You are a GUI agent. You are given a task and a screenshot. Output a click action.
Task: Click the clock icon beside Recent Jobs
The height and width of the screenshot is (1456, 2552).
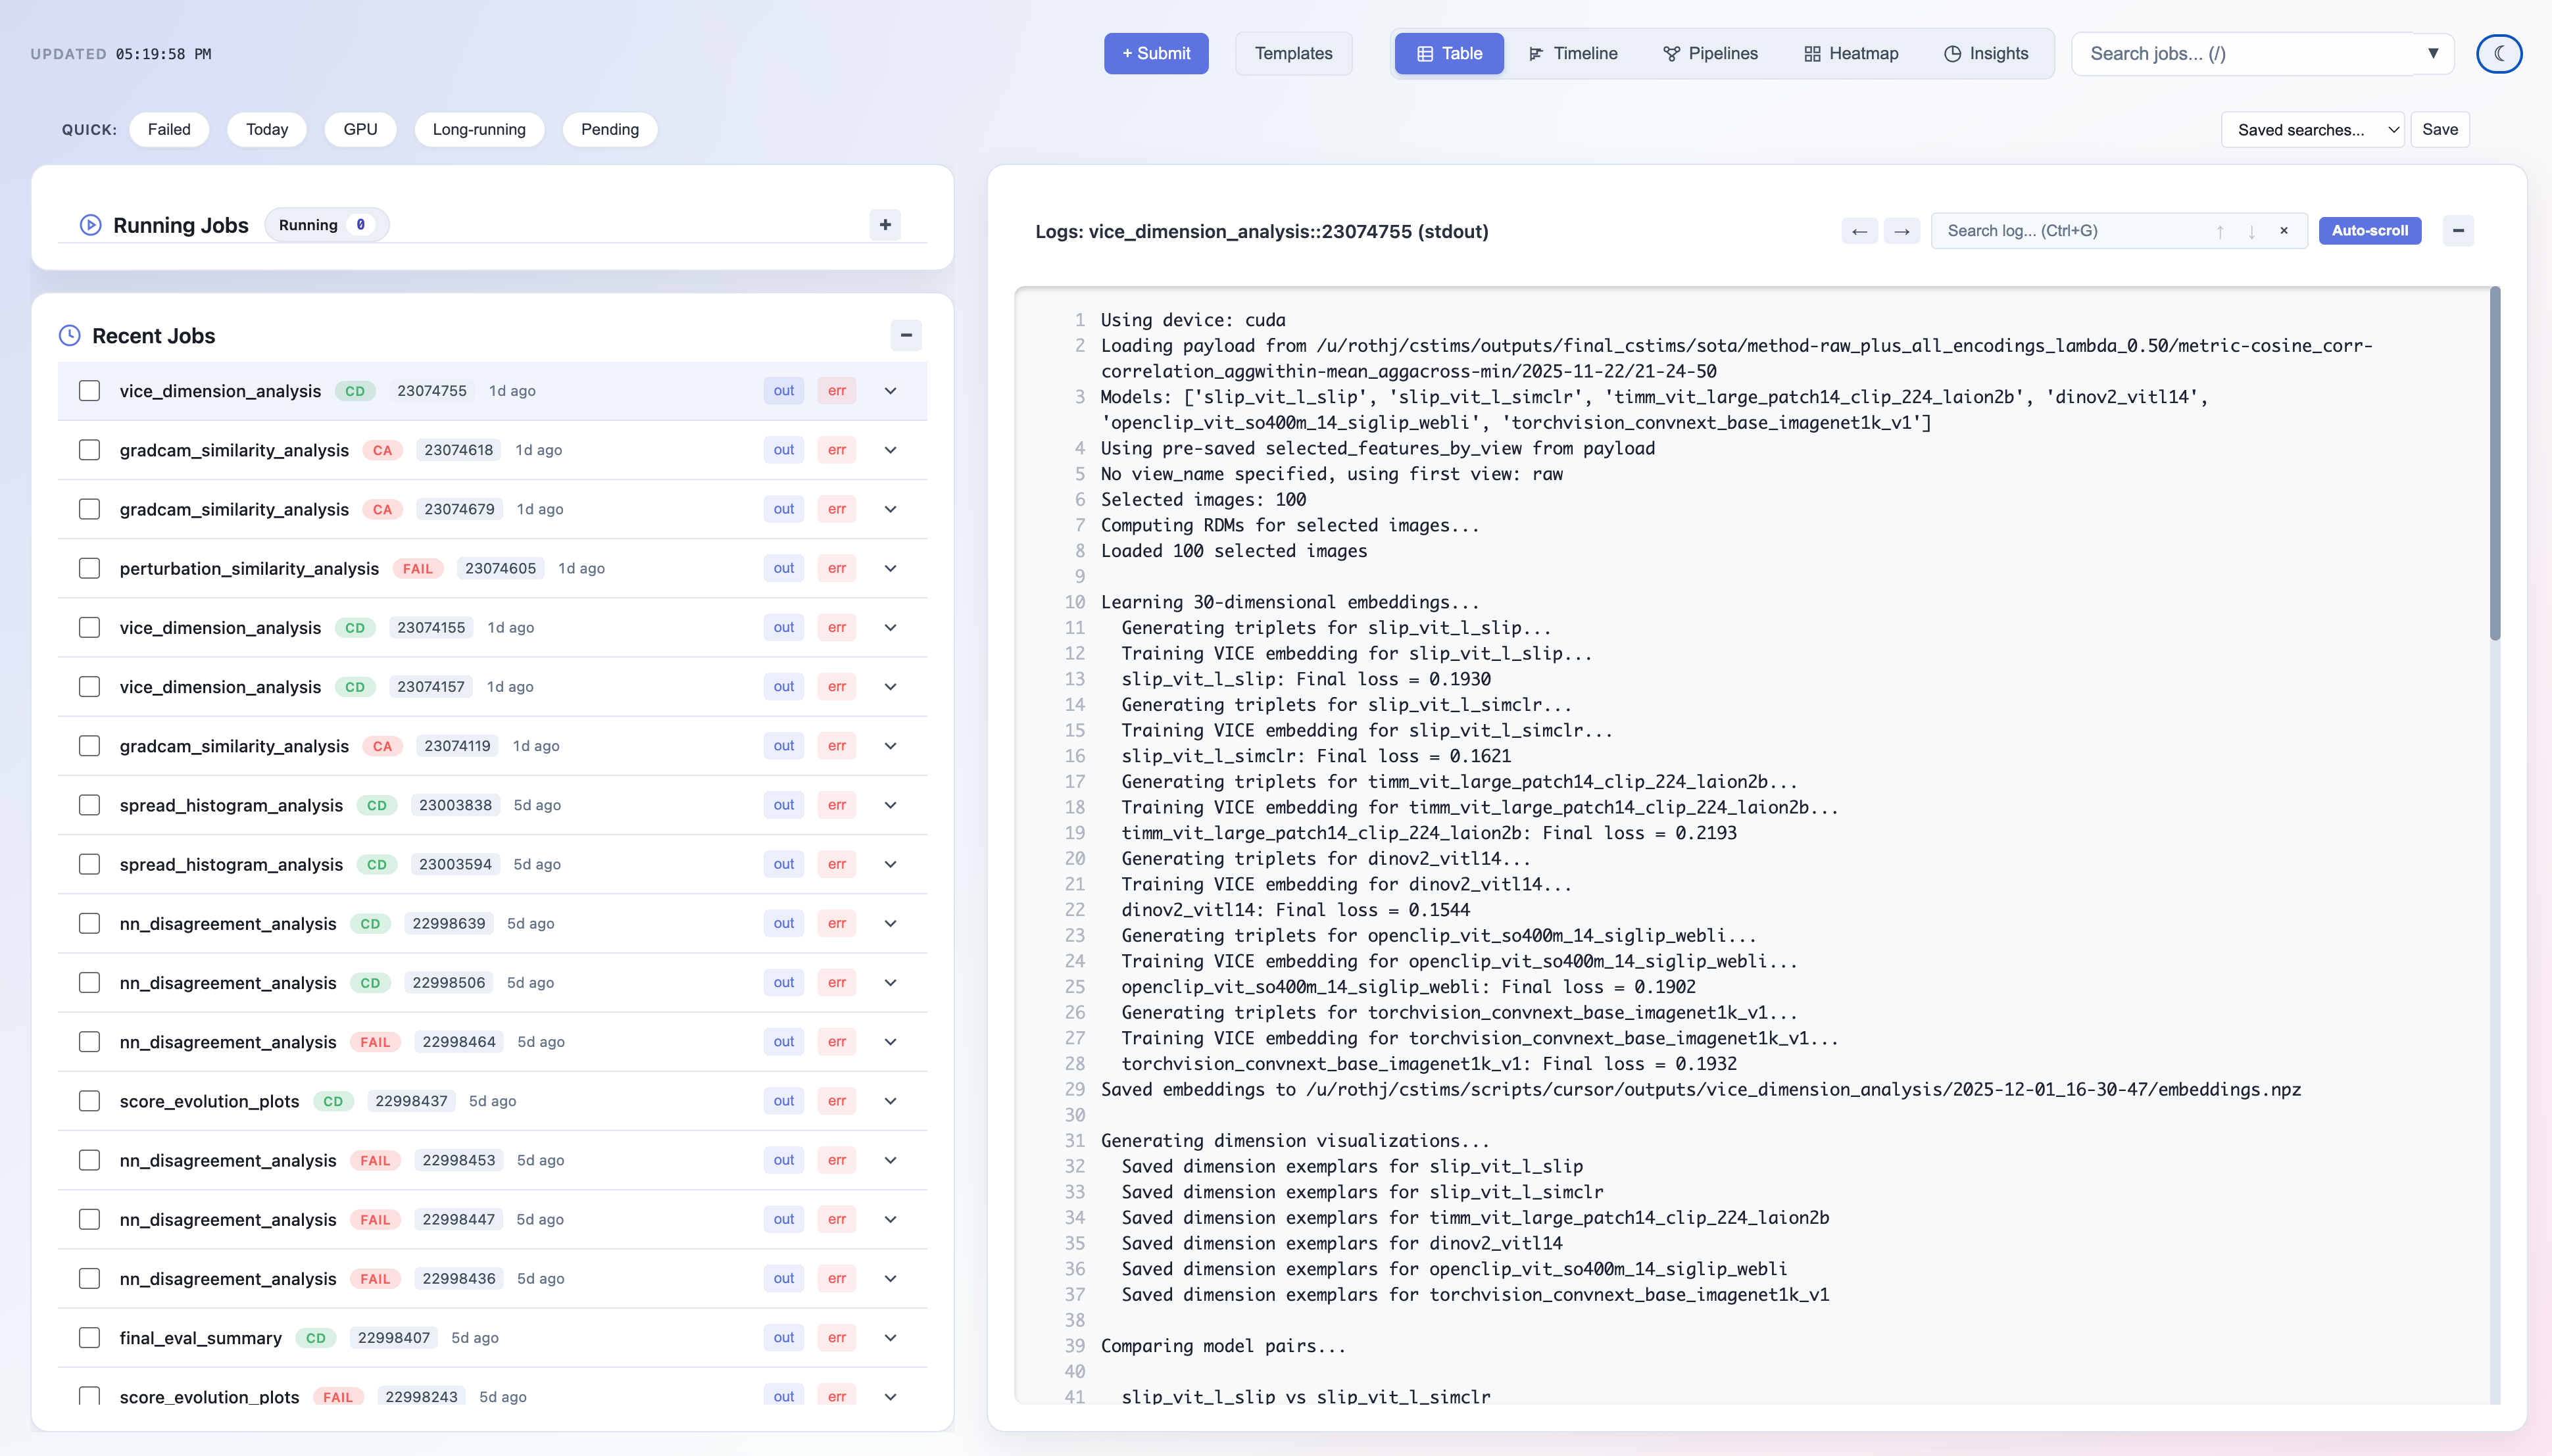pyautogui.click(x=69, y=335)
